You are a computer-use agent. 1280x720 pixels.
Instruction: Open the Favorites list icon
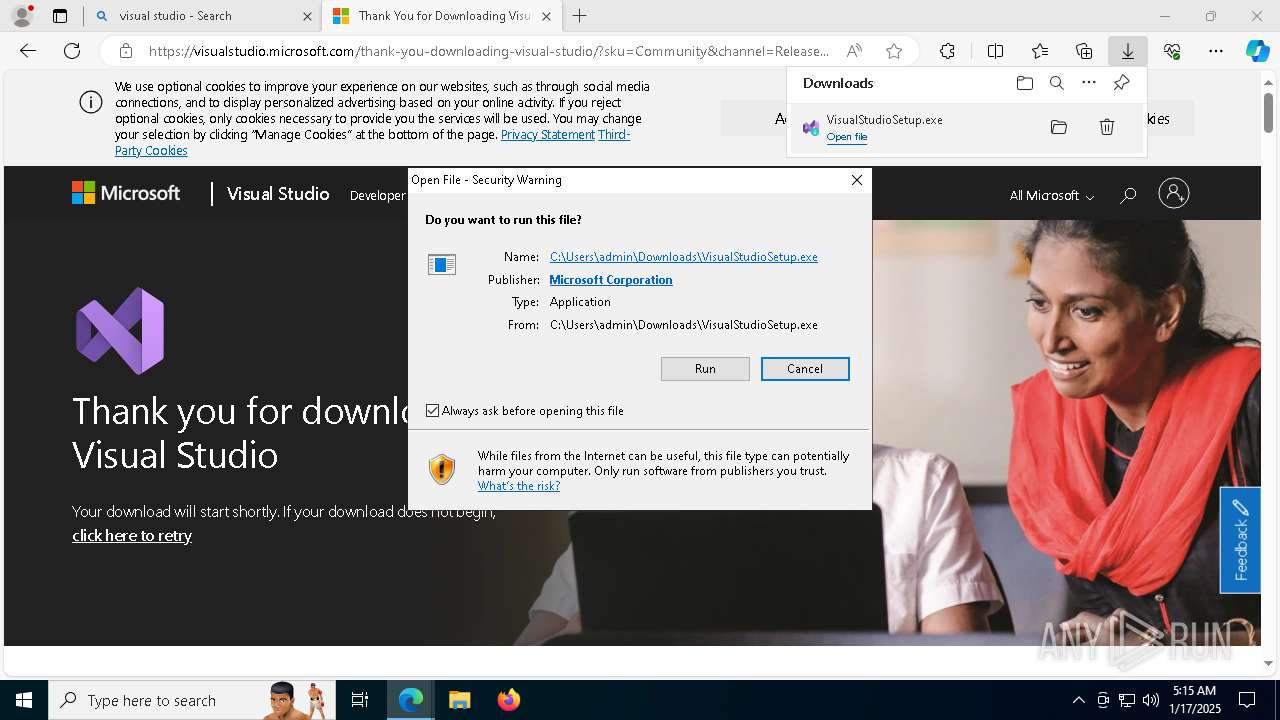pyautogui.click(x=1040, y=51)
